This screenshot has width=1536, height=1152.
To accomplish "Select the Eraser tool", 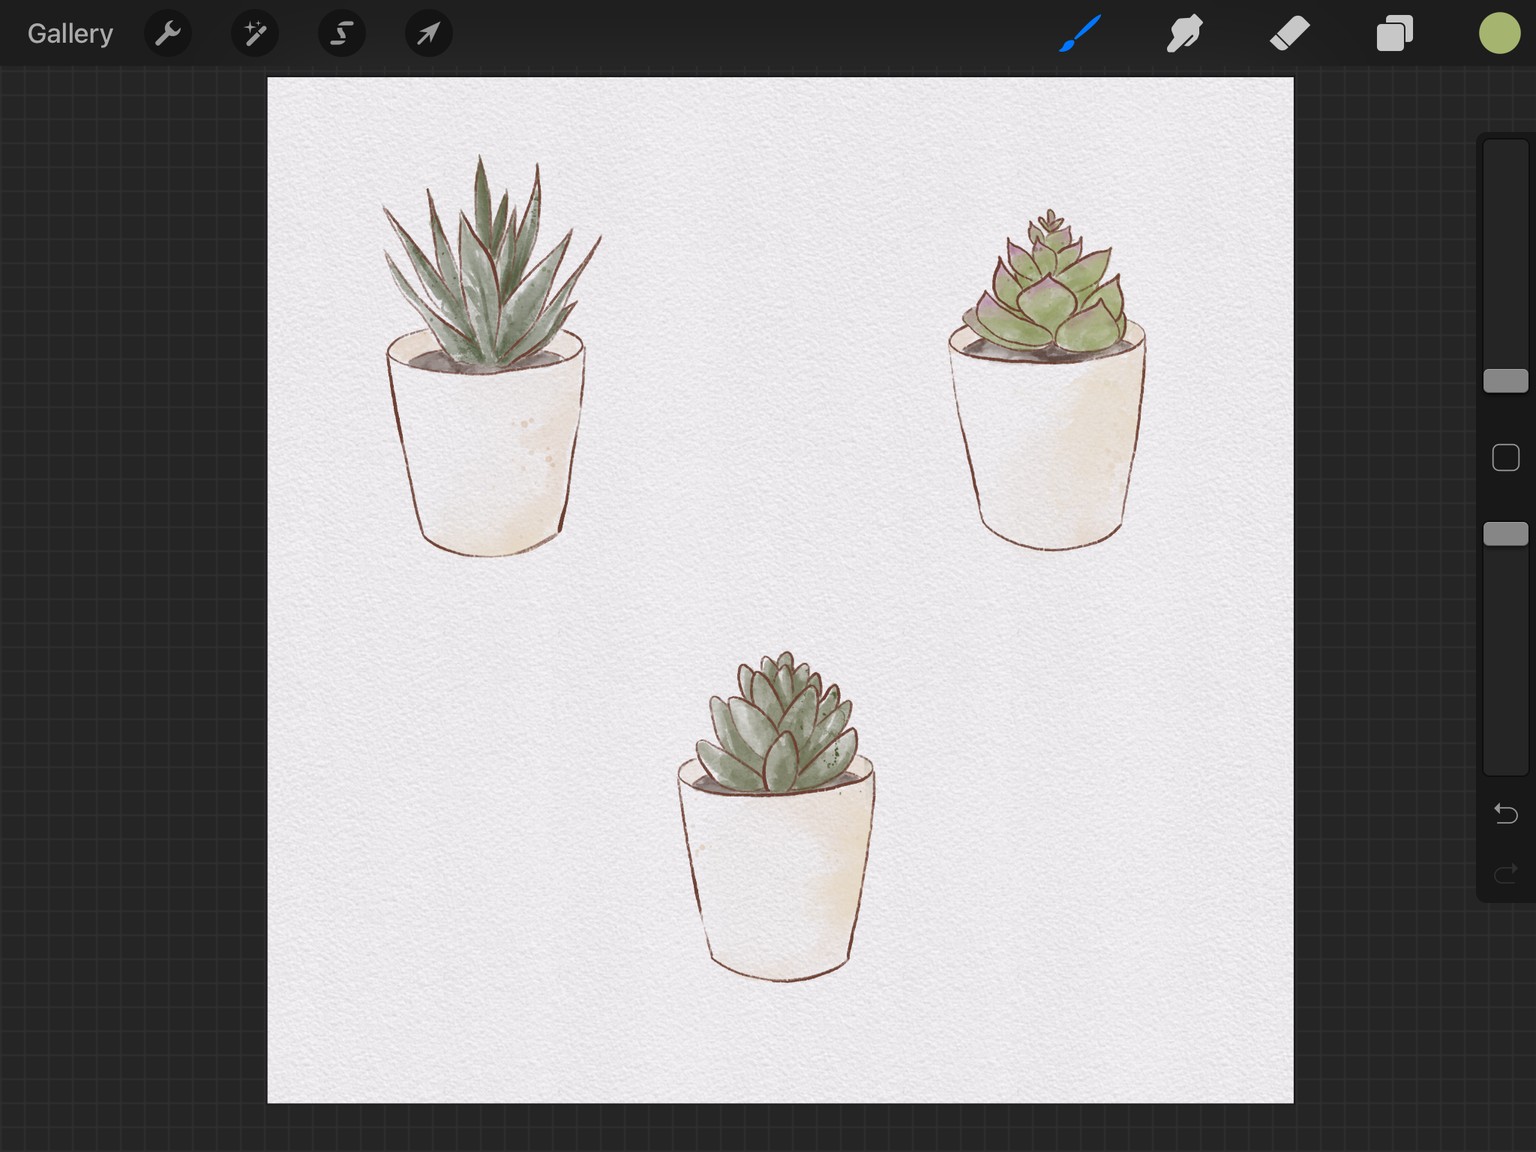I will [1290, 33].
